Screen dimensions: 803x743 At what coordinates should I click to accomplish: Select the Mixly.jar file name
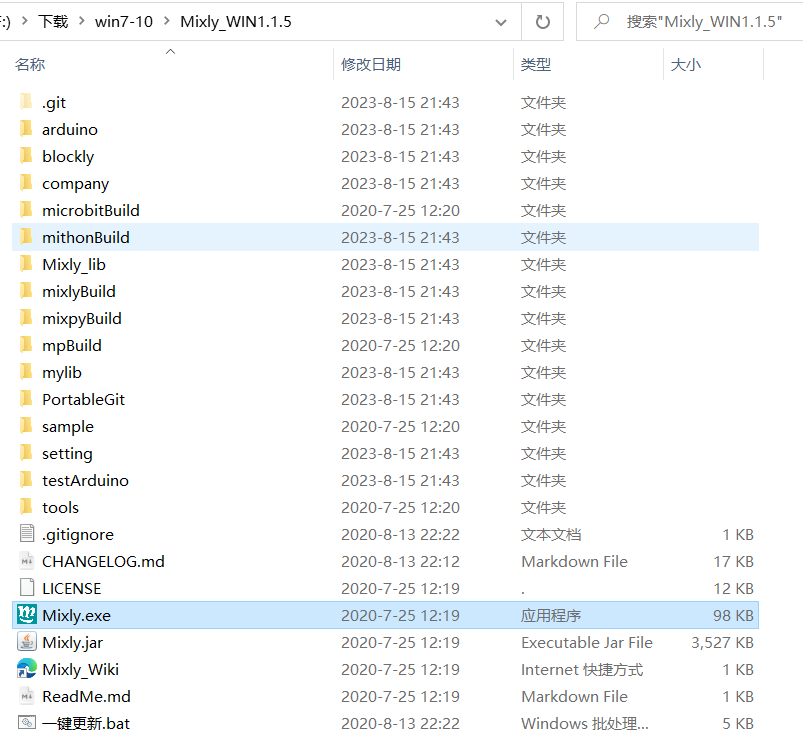72,642
